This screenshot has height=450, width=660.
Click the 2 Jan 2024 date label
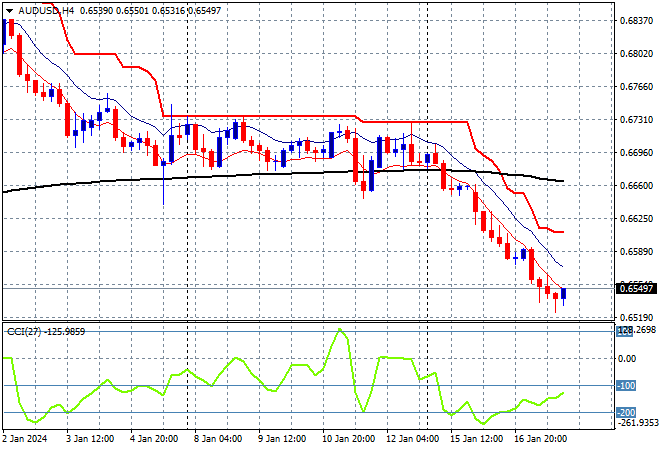24,439
